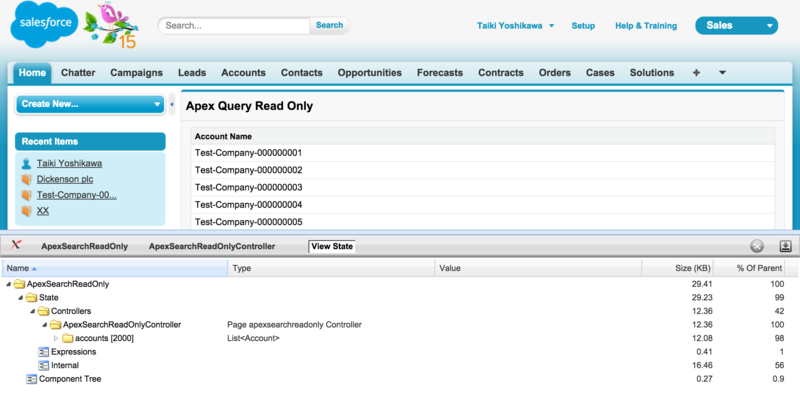
Task: Open the Leads tab
Action: pyautogui.click(x=192, y=73)
